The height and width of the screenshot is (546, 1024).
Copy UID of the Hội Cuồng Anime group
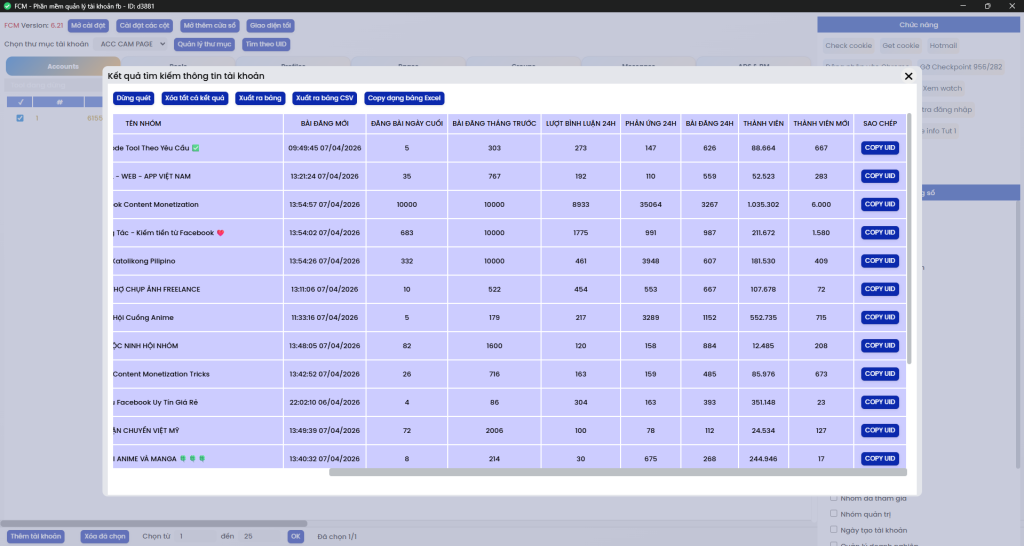(880, 317)
